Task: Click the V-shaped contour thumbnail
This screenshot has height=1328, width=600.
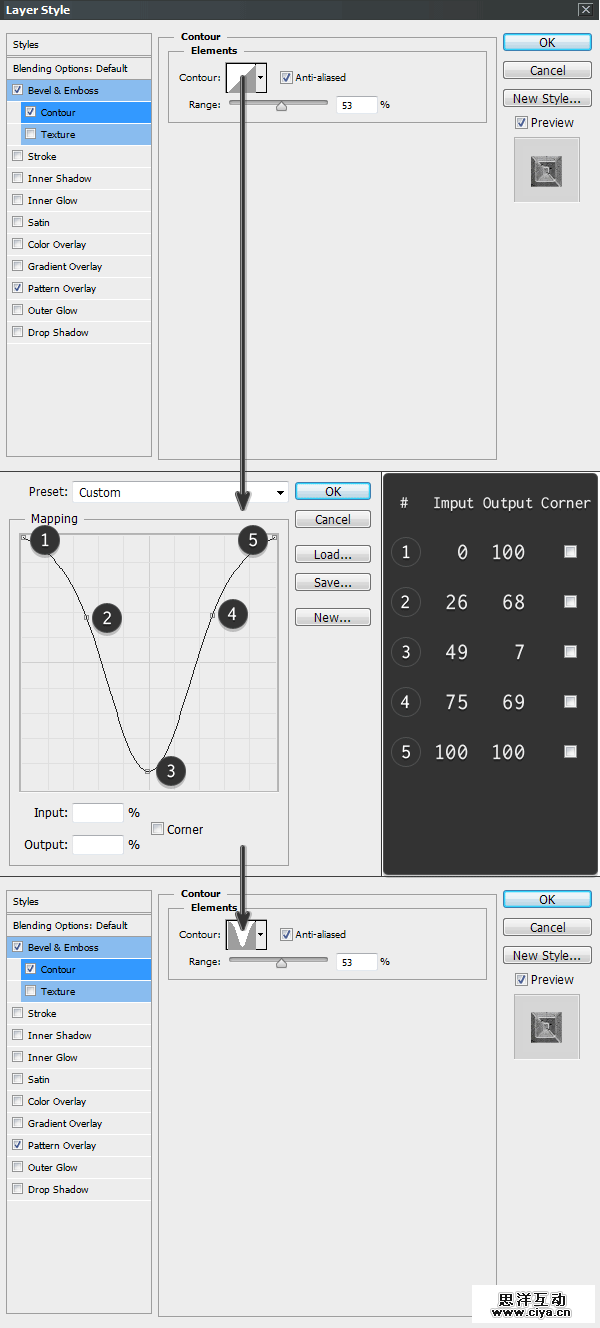Action: pos(241,934)
